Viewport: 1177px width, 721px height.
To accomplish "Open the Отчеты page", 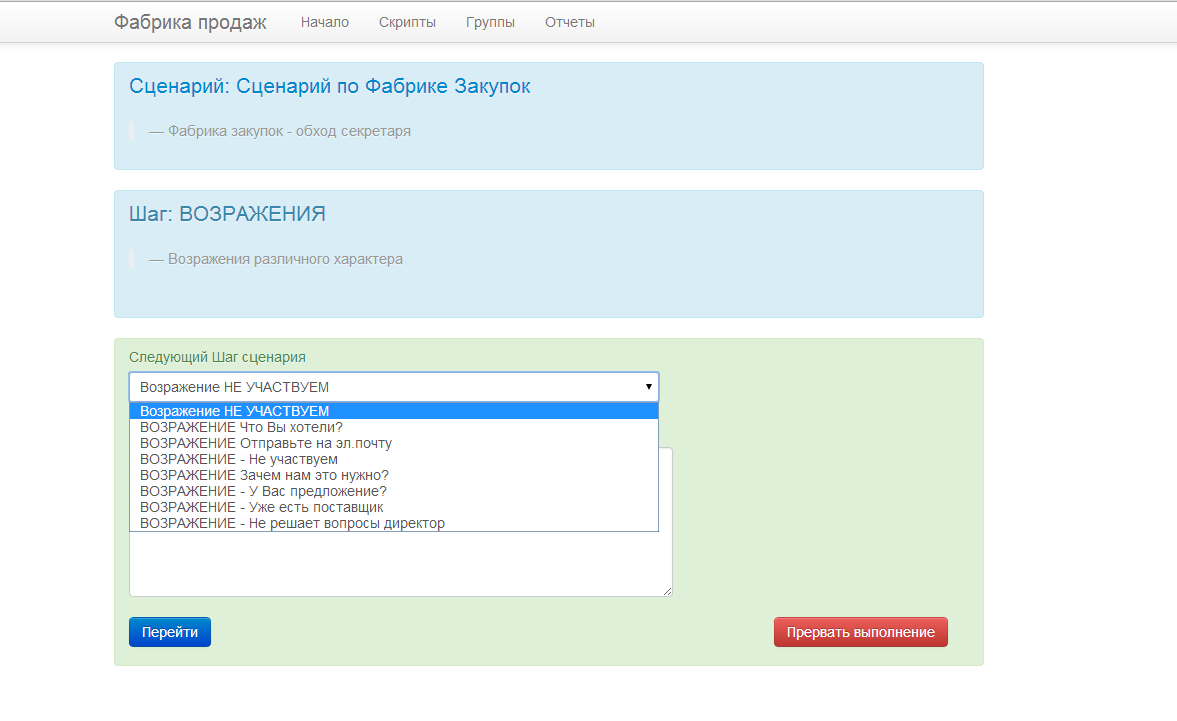I will pos(570,23).
